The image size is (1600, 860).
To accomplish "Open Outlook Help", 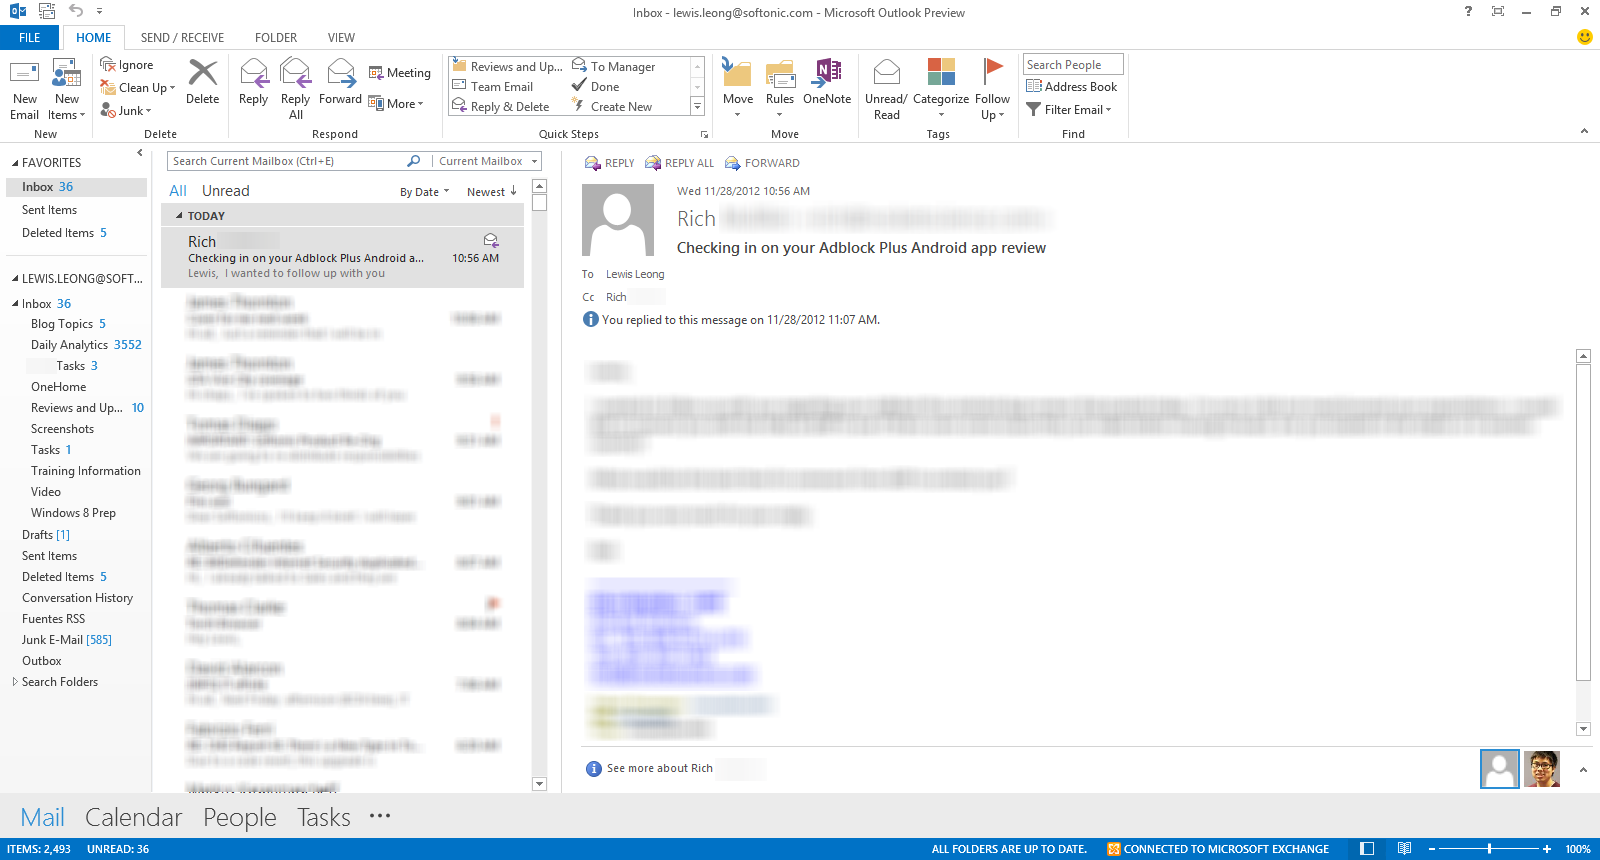I will click(x=1468, y=12).
